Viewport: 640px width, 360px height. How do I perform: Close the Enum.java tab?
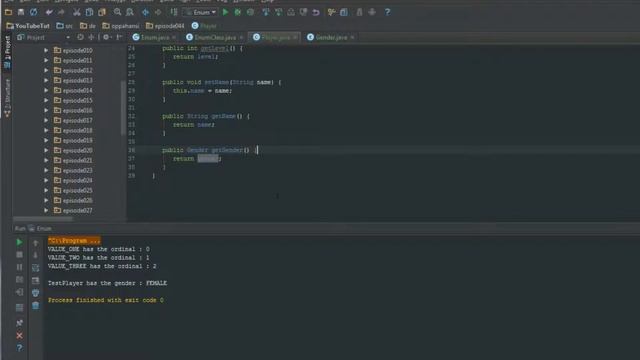click(x=174, y=37)
